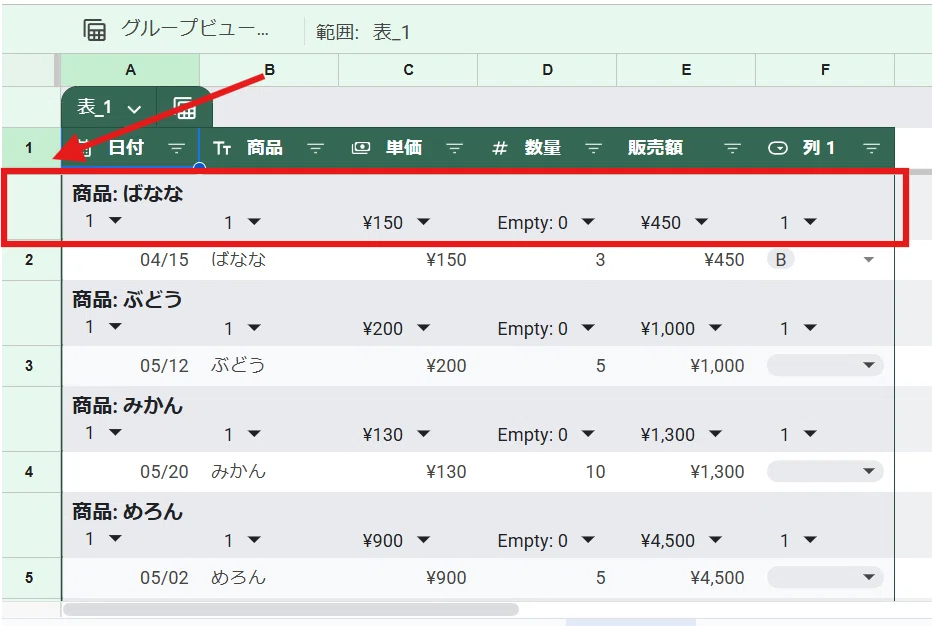Open filter icon in 列 1 header

(x=871, y=148)
